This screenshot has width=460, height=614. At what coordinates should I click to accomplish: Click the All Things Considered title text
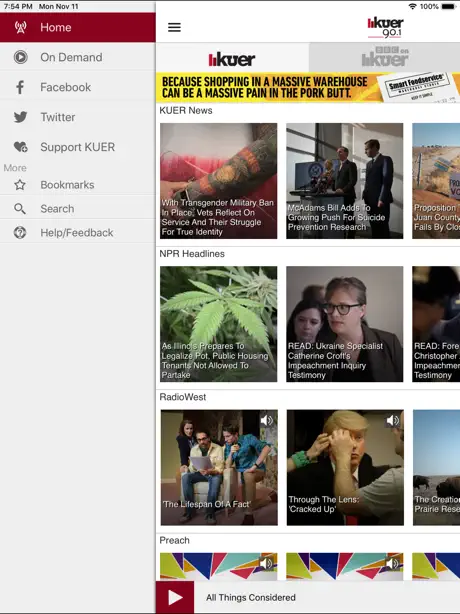pyautogui.click(x=251, y=598)
